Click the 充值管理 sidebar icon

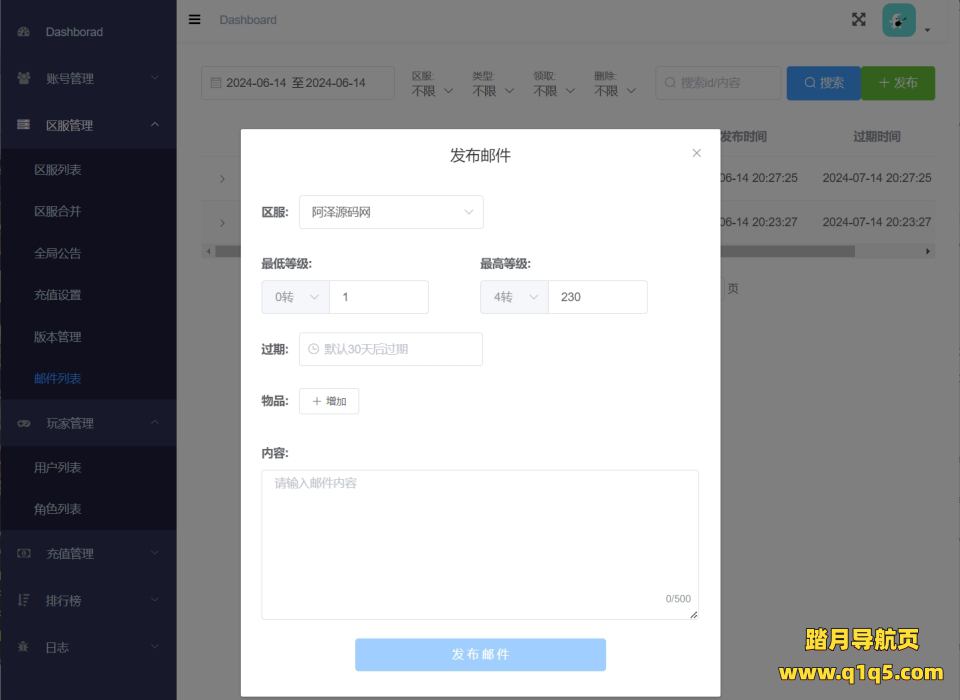(24, 553)
